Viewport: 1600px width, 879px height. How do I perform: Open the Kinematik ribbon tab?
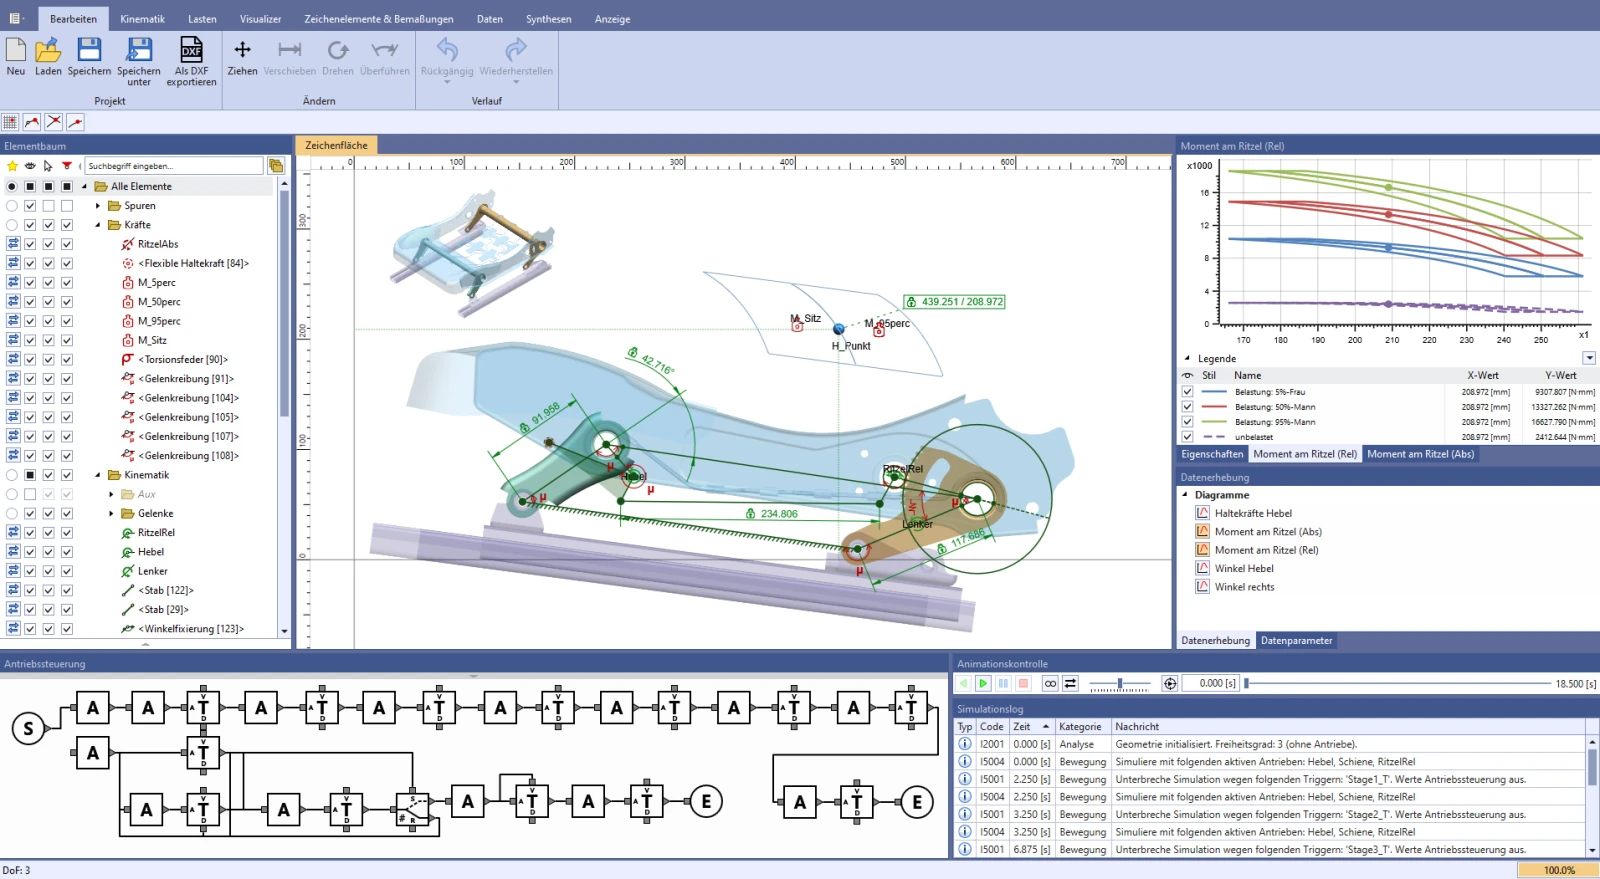[142, 19]
